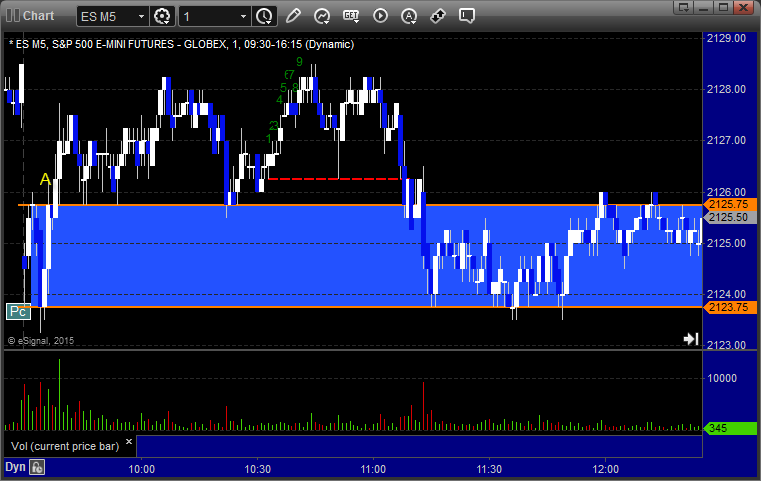
Task: Click the 12:00 time axis label
Action: [x=606, y=469]
